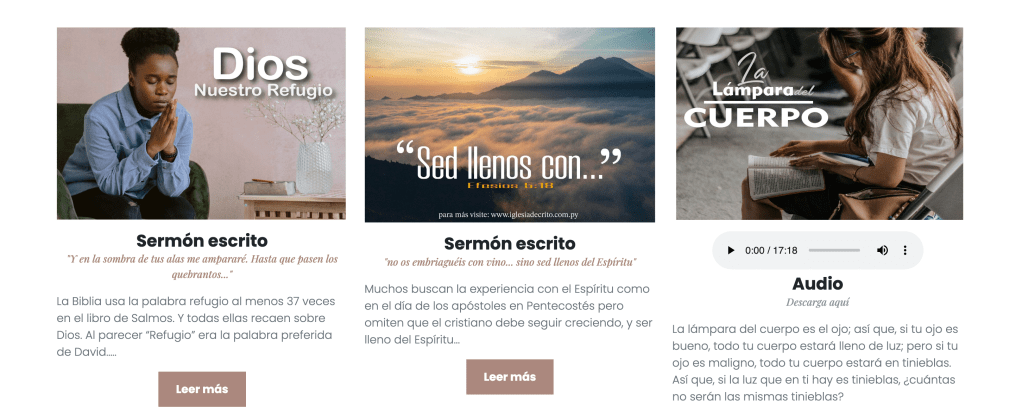Screen dimensions: 1022x416
Task: Open the Sed llenos con sunrise image
Action: 510,125
